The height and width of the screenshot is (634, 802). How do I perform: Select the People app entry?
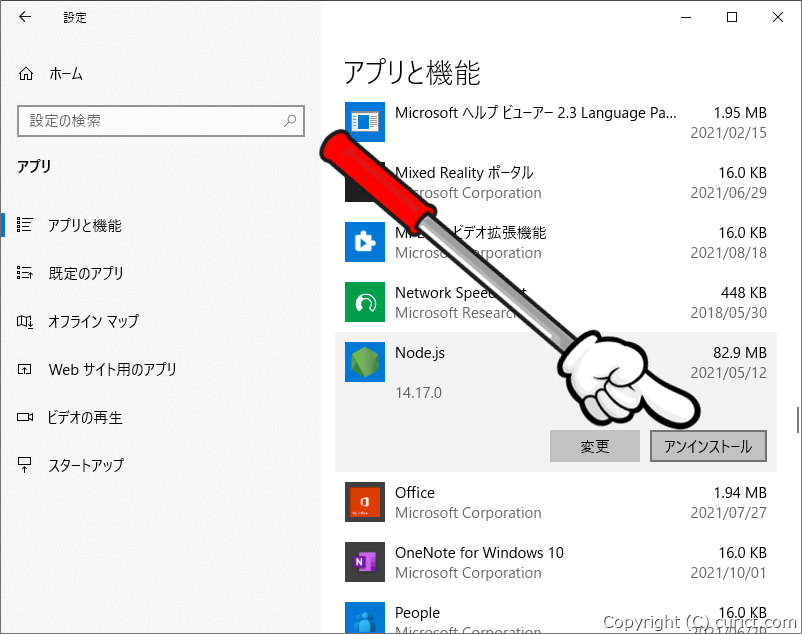pyautogui.click(x=556, y=614)
